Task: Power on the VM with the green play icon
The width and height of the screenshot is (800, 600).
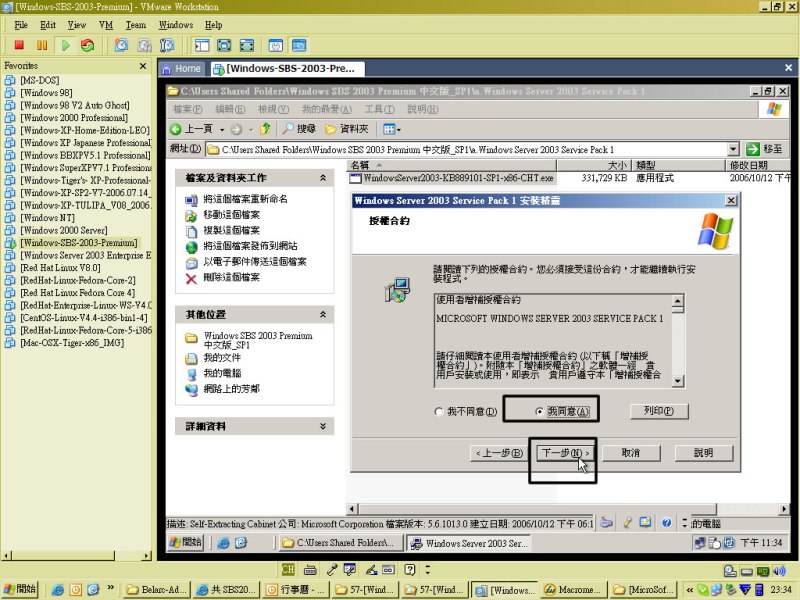Action: pyautogui.click(x=65, y=45)
